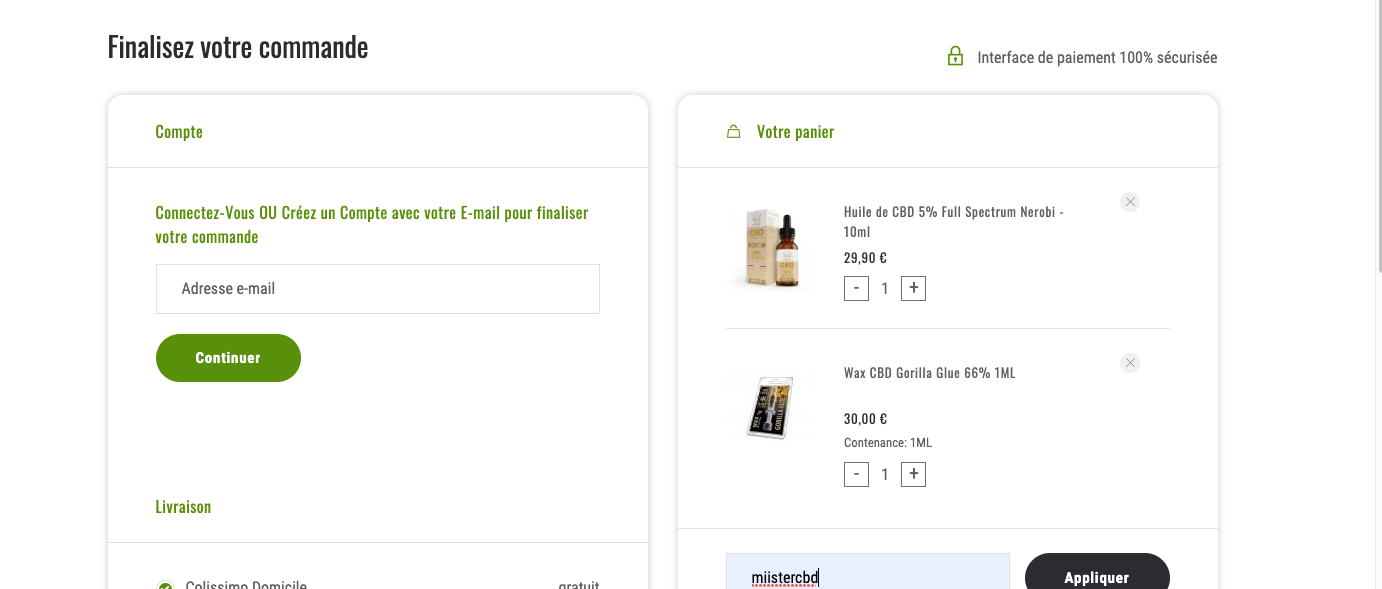Open the Huile de CBD Nerobi product thumbnail
1382x589 pixels.
click(772, 250)
